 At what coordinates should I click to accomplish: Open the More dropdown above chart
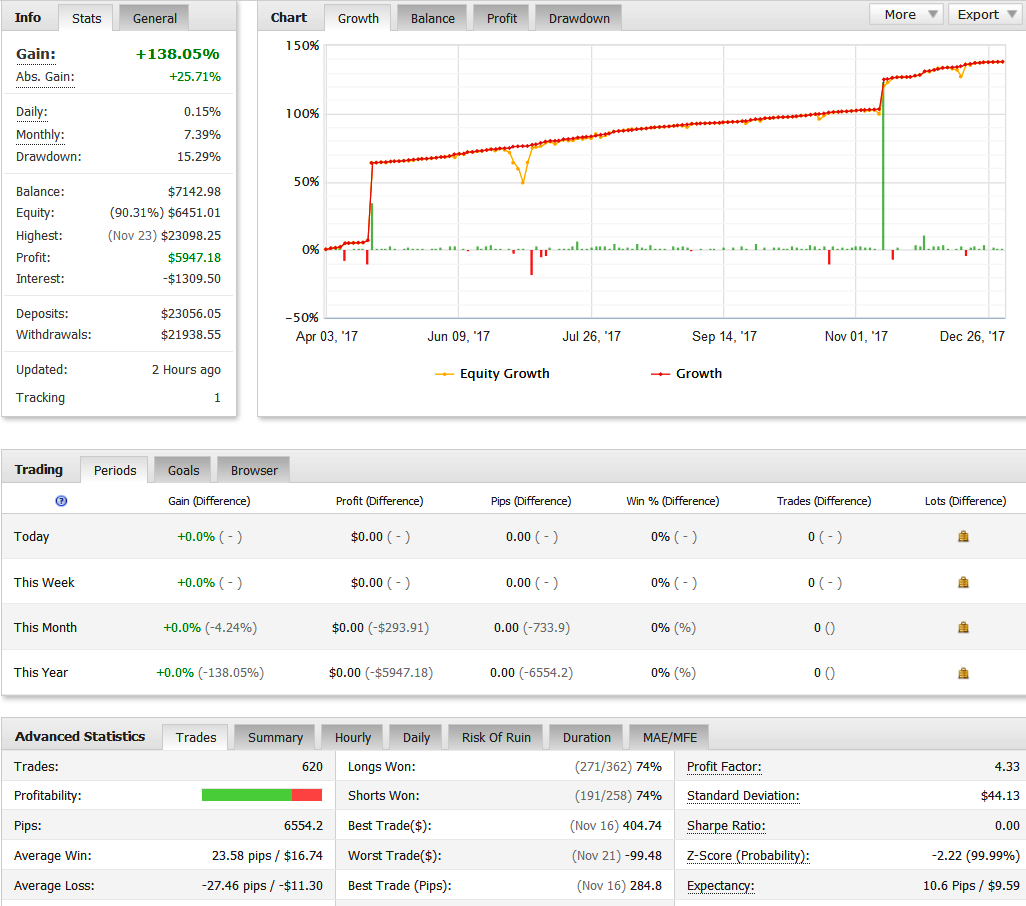[905, 14]
